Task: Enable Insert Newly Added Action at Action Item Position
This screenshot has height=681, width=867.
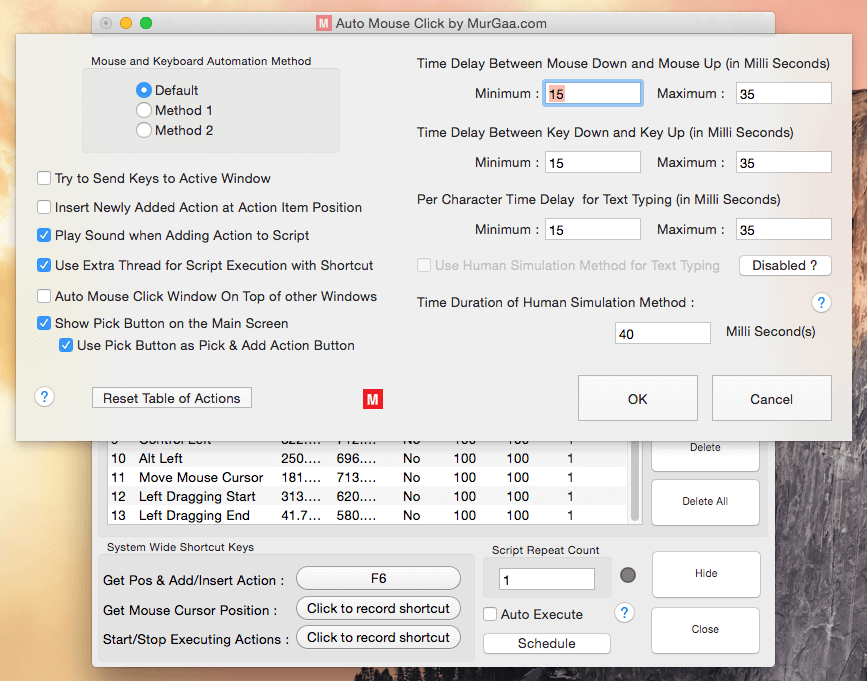Action: click(x=44, y=207)
